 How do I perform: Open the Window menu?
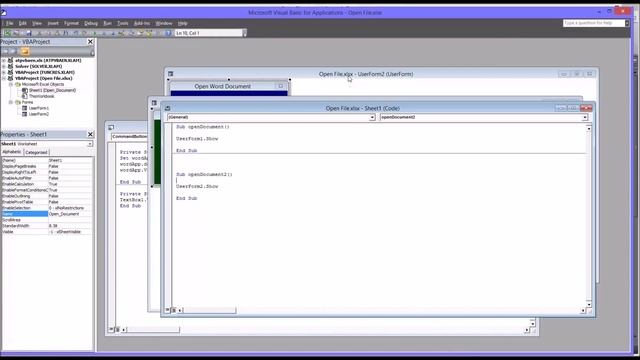(x=164, y=23)
